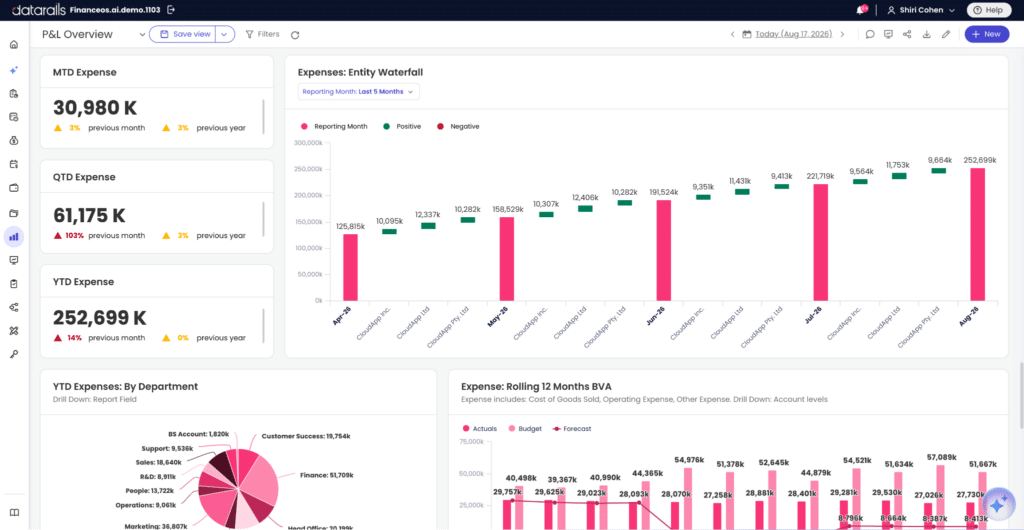
Task: Open the Home icon in sidebar
Action: click(x=14, y=45)
